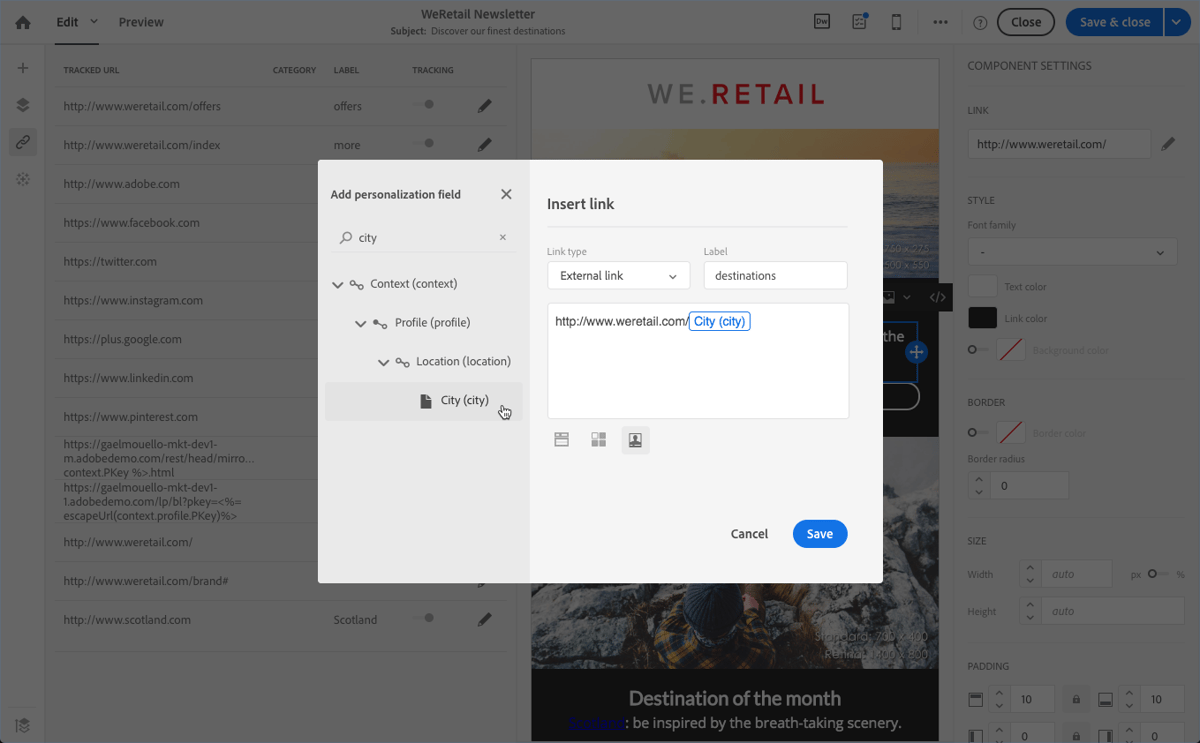1200x743 pixels.
Task: Click the ellipsis menu in the top bar
Action: click(x=940, y=20)
